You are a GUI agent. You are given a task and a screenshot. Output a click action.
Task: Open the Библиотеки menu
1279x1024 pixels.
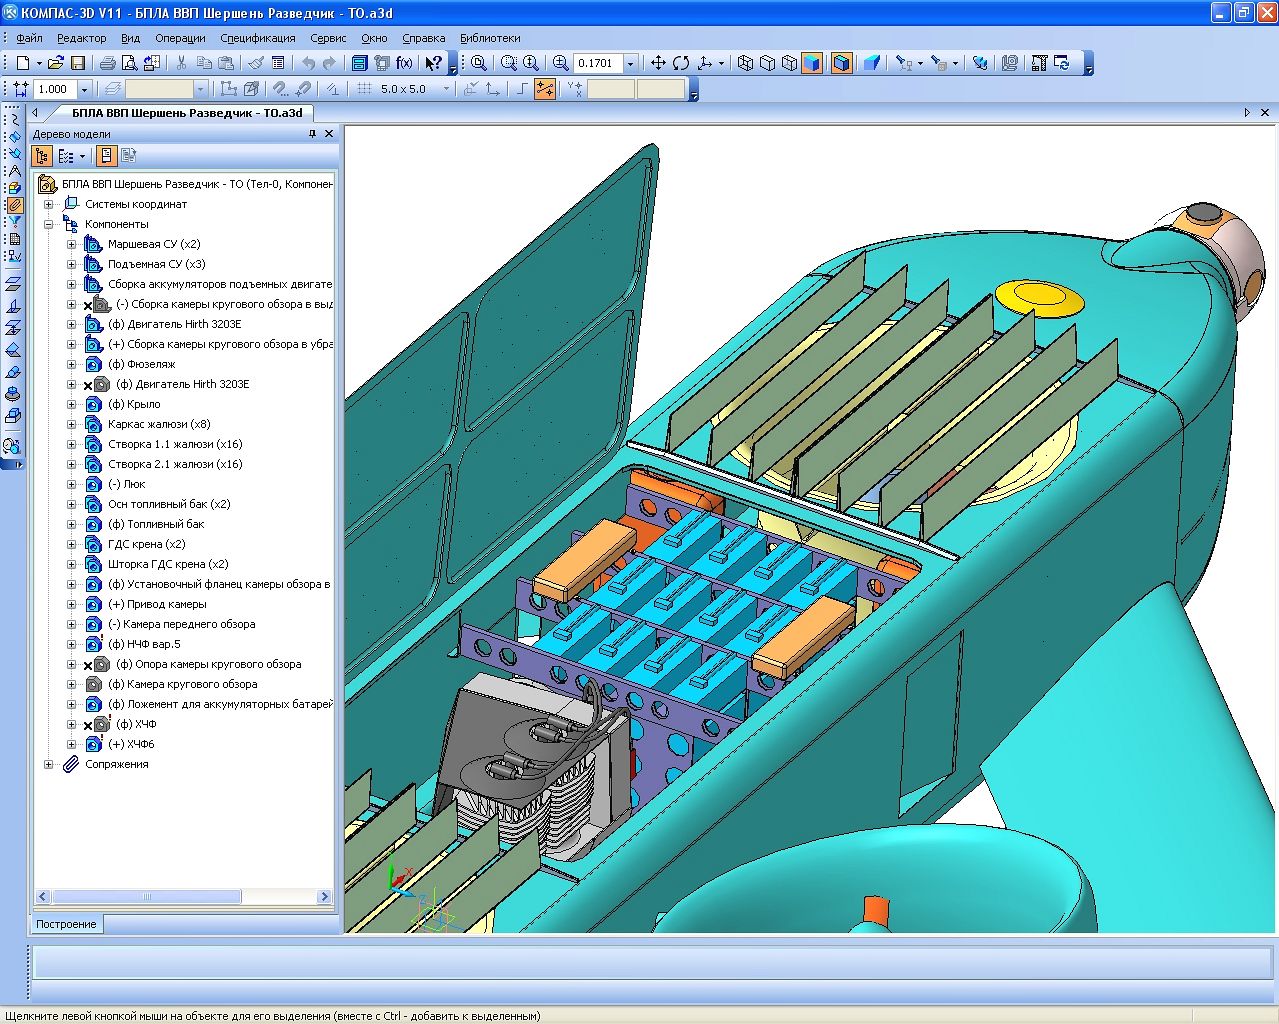pos(490,38)
